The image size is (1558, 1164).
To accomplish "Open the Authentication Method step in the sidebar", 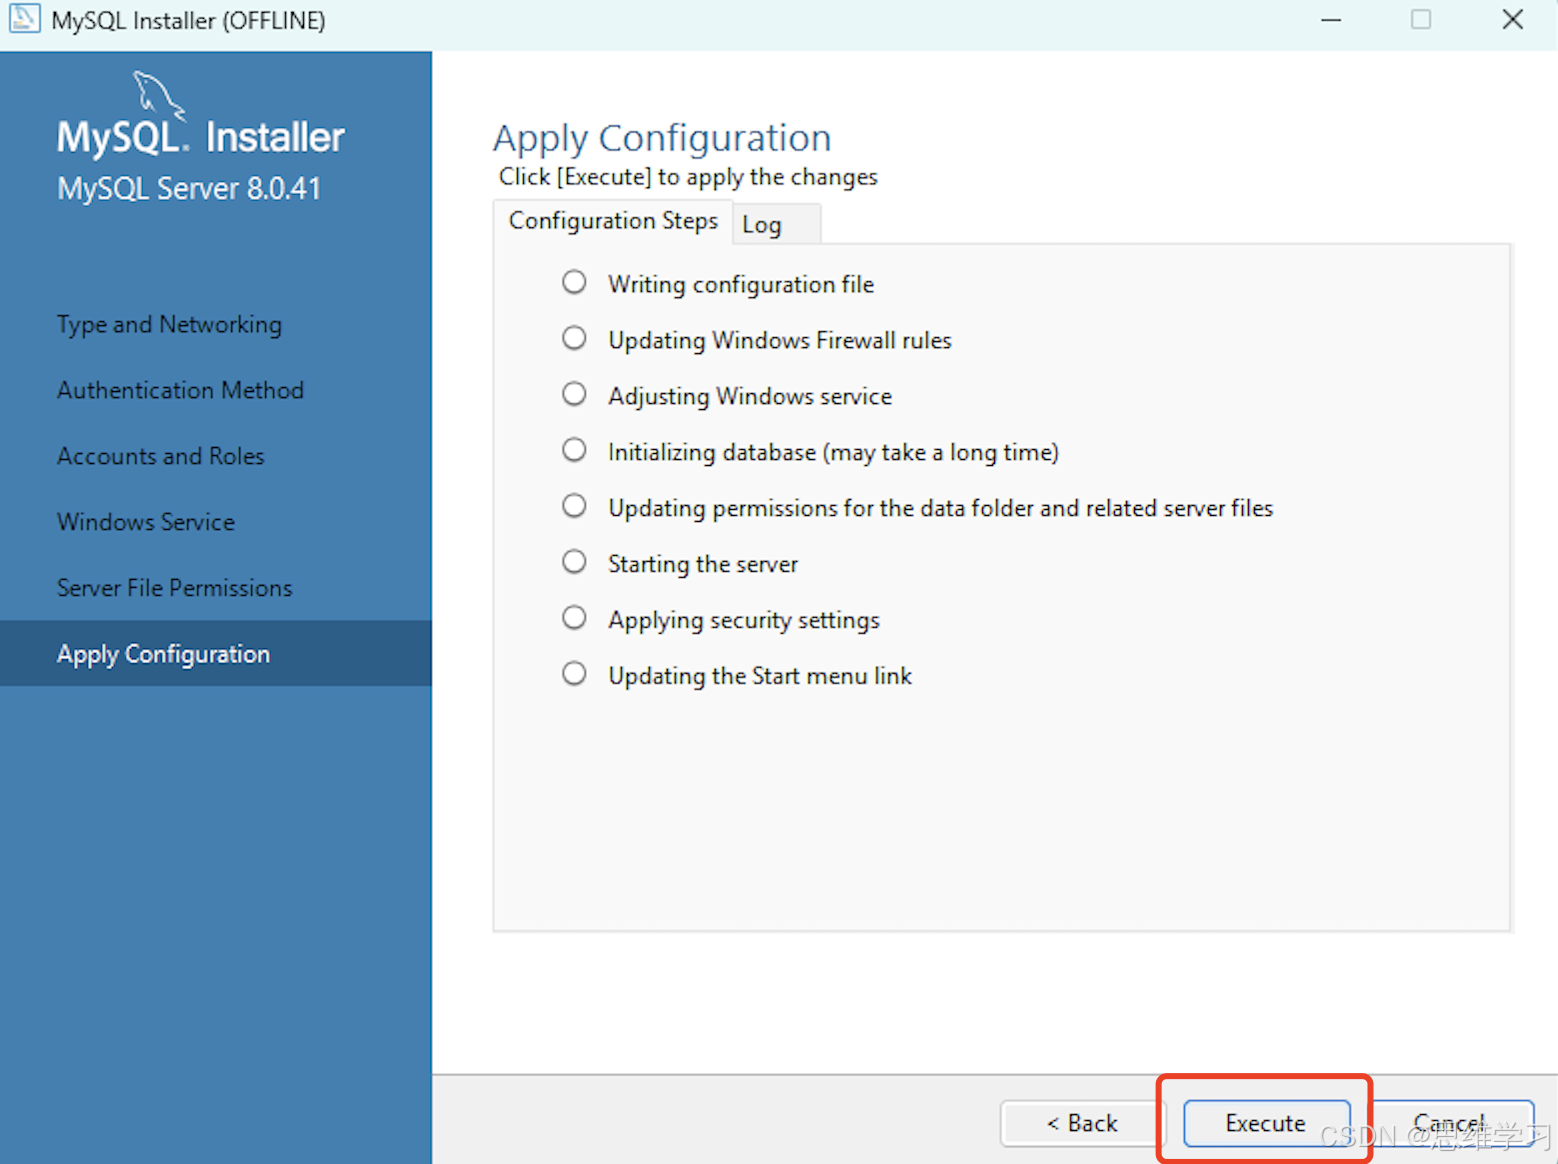I will coord(180,390).
